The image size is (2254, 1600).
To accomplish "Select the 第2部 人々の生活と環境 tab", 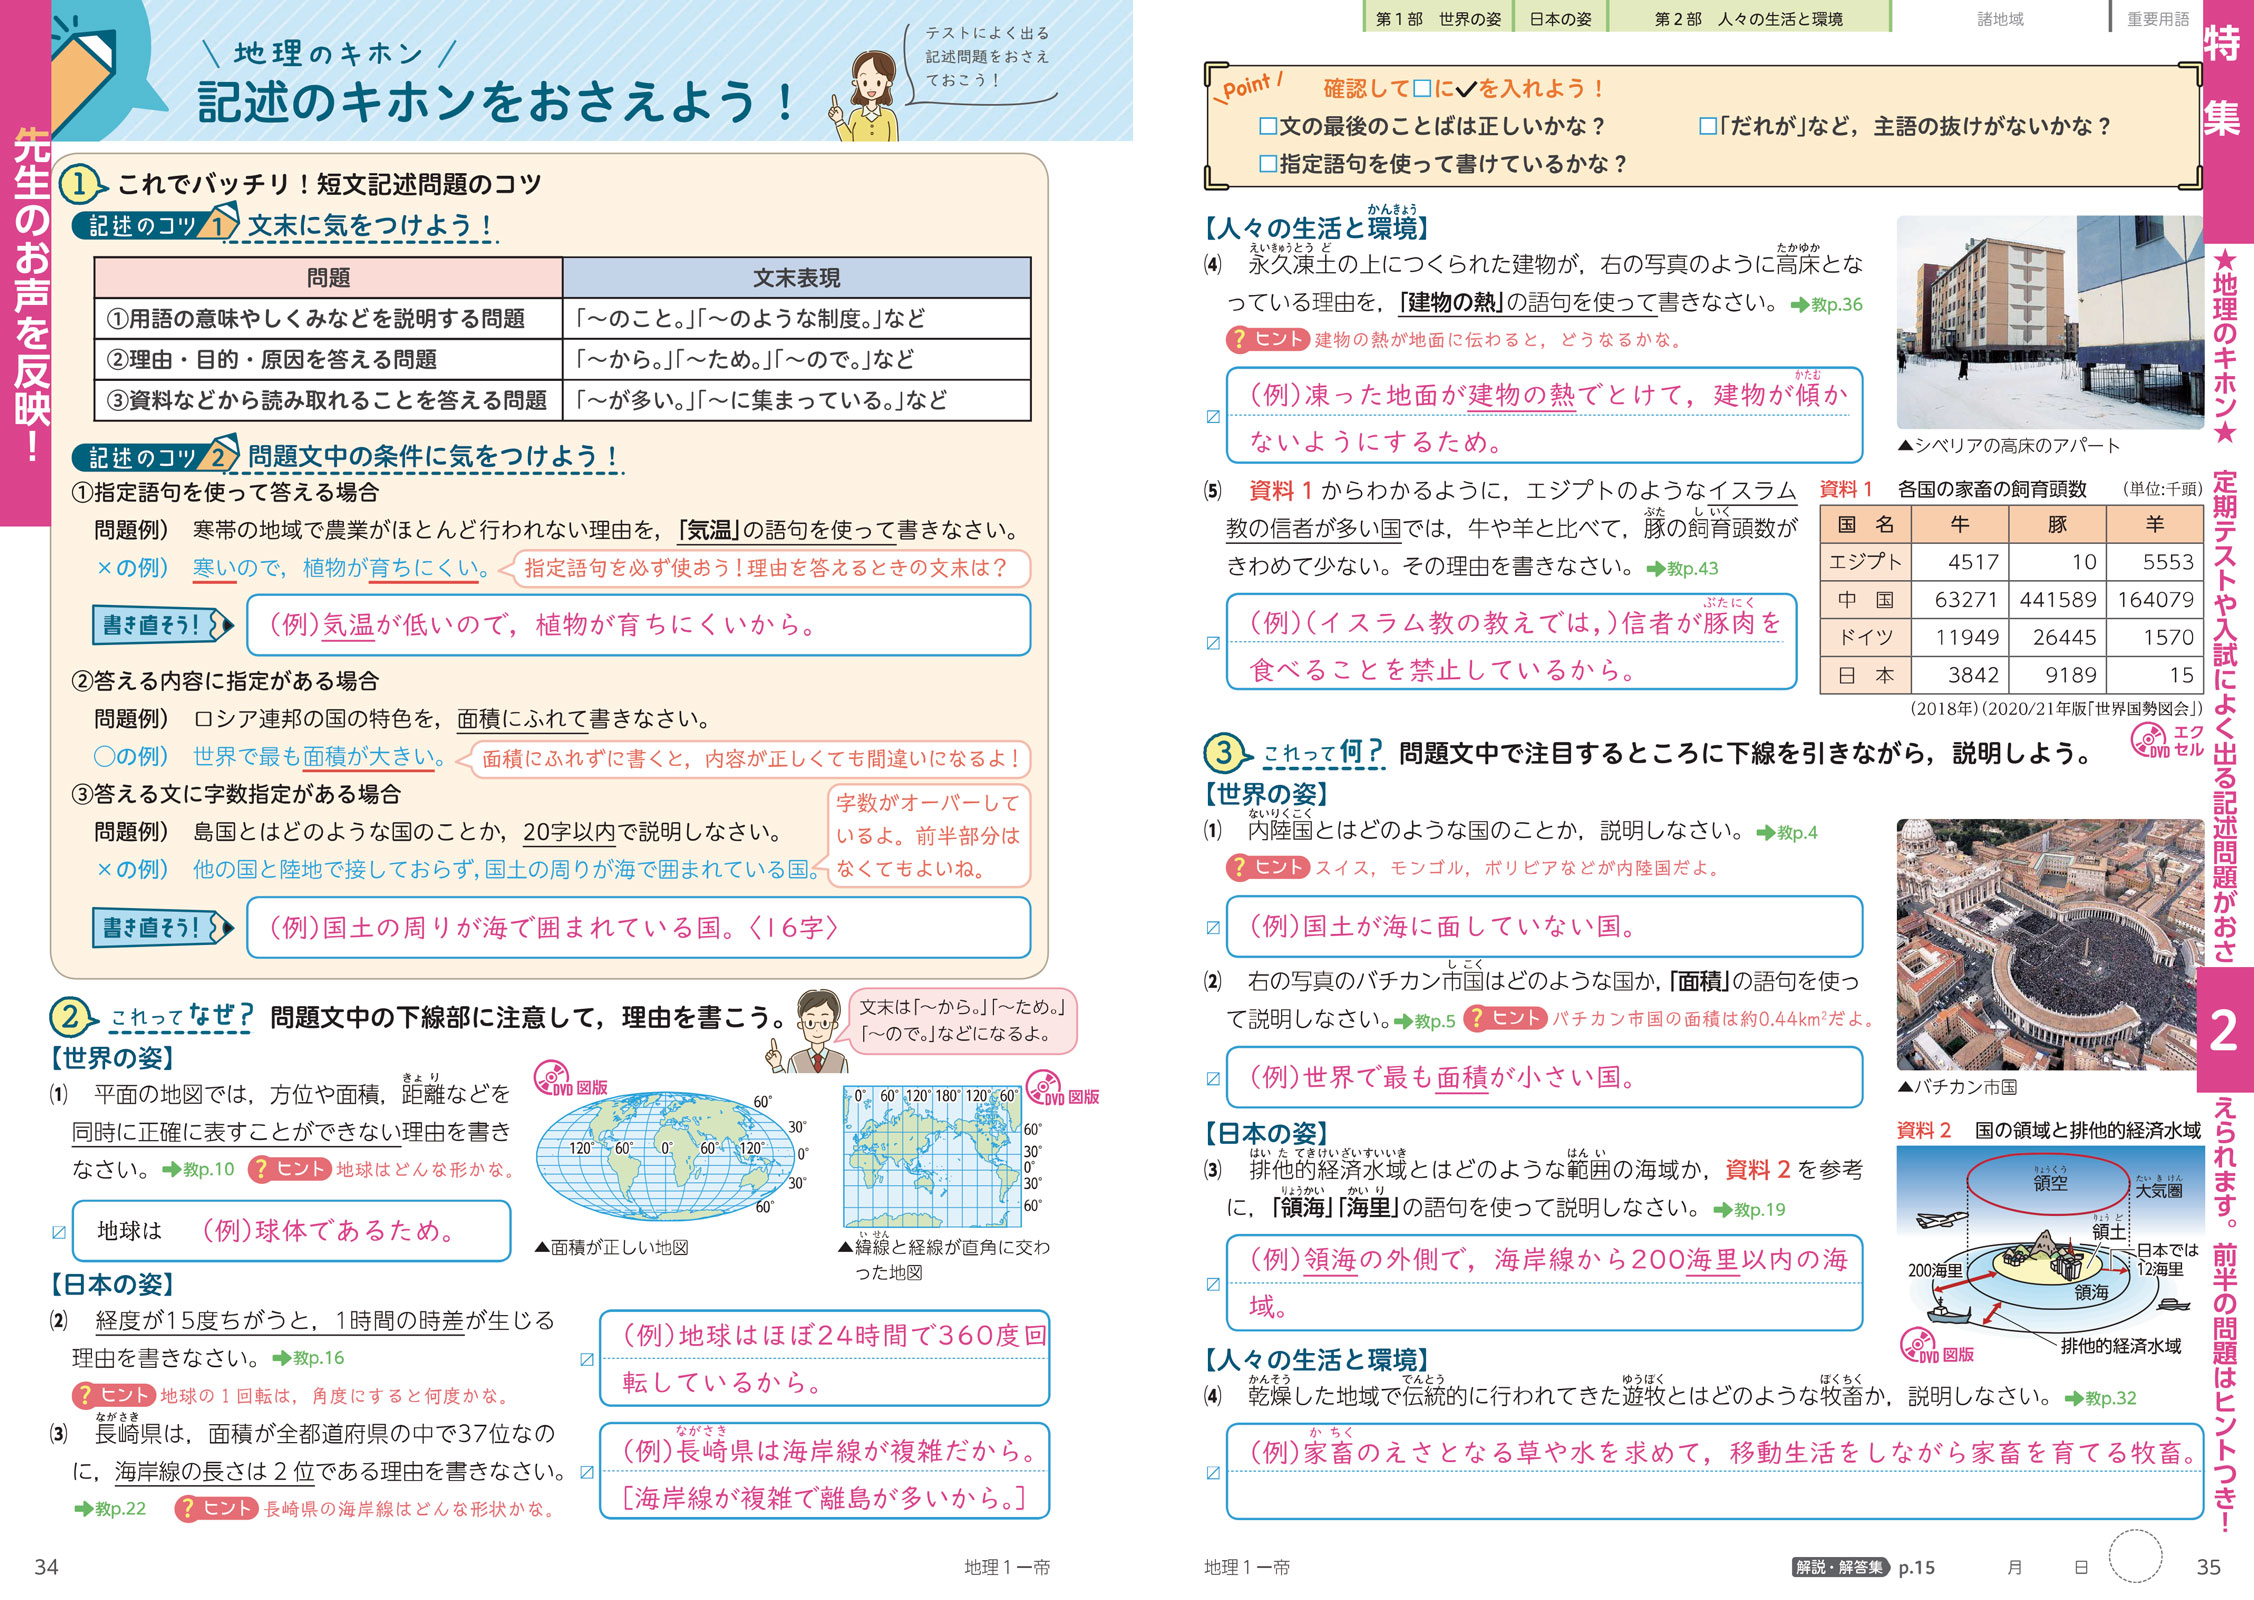I will click(1749, 17).
